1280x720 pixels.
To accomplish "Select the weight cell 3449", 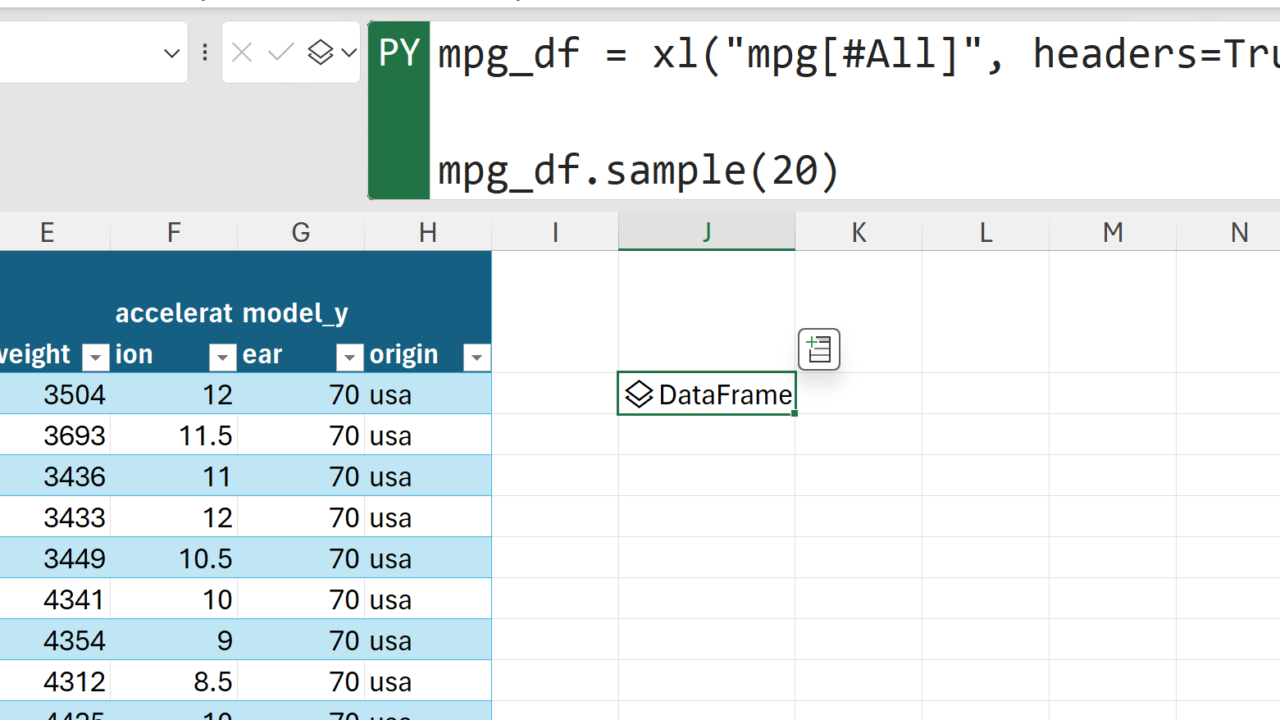I will click(55, 558).
